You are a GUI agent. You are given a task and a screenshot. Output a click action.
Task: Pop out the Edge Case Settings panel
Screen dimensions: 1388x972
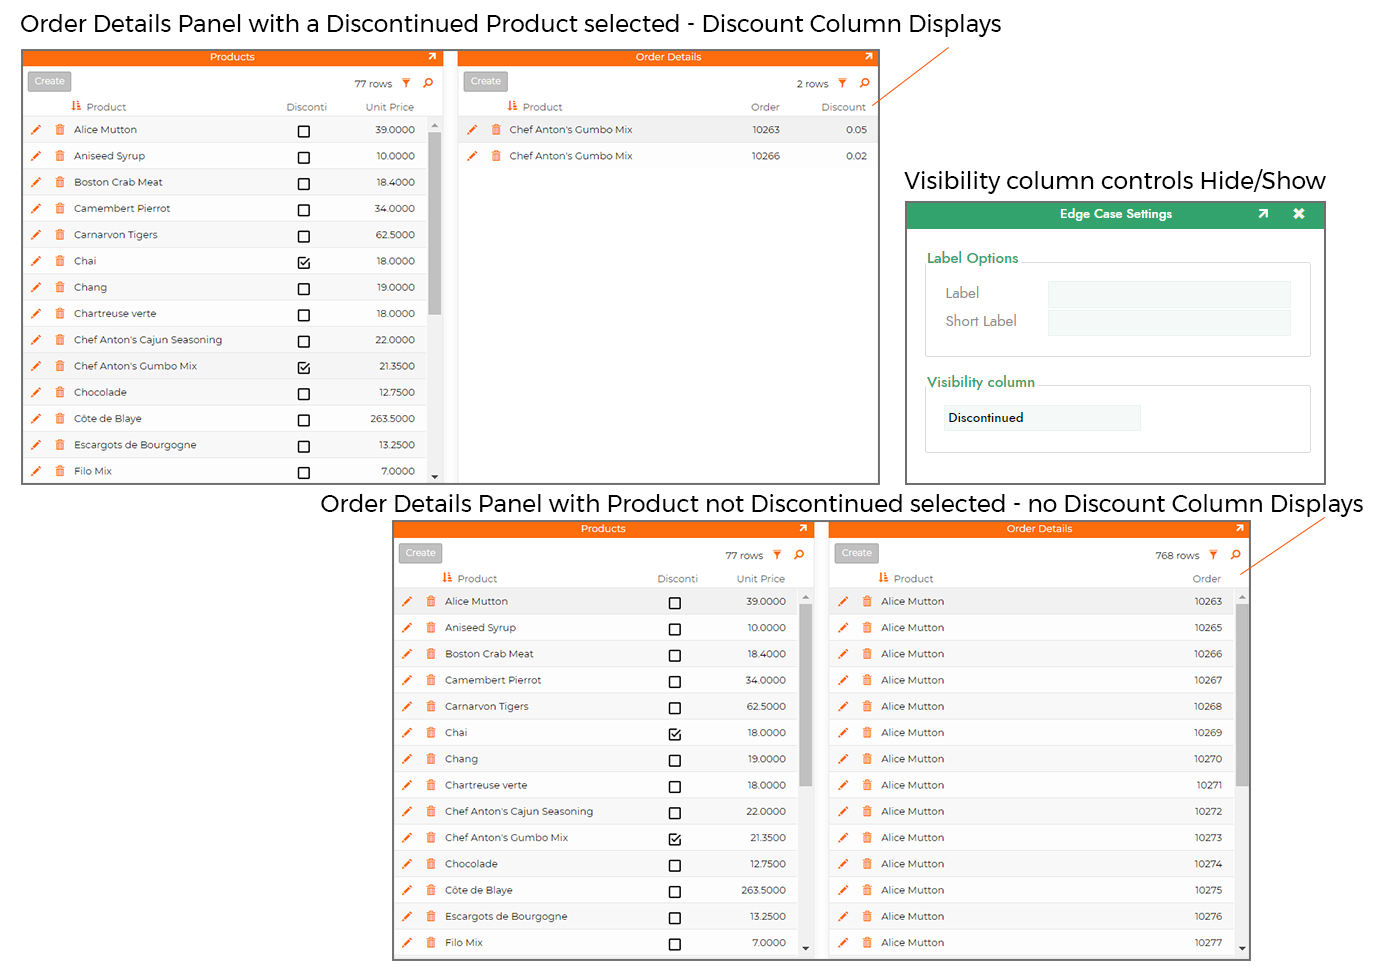point(1263,214)
